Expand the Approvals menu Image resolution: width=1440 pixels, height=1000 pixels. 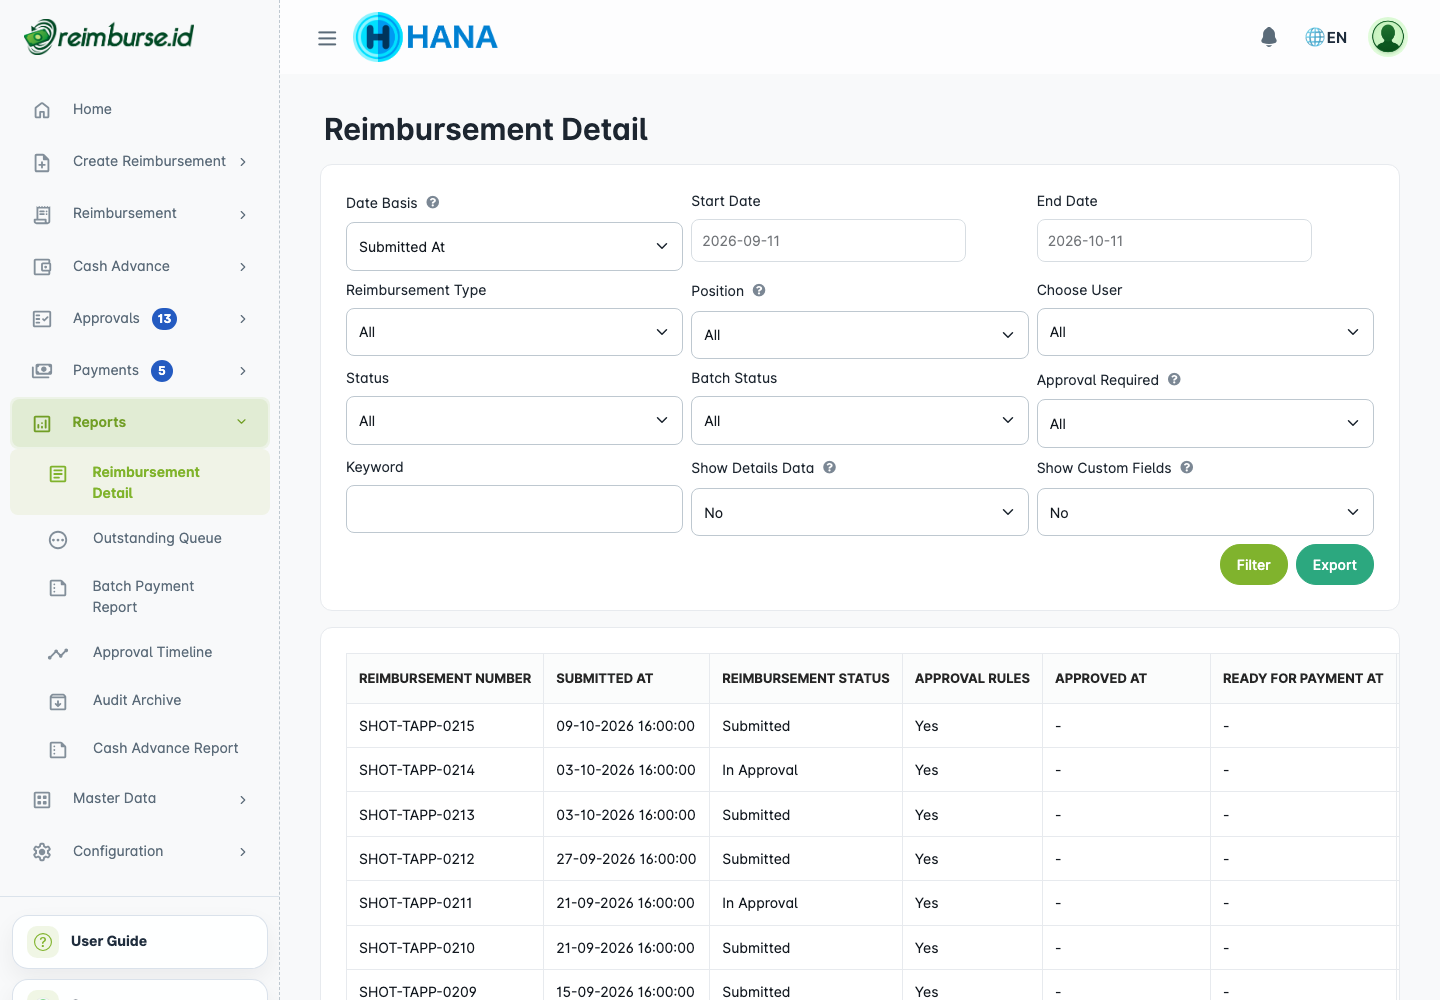(140, 319)
